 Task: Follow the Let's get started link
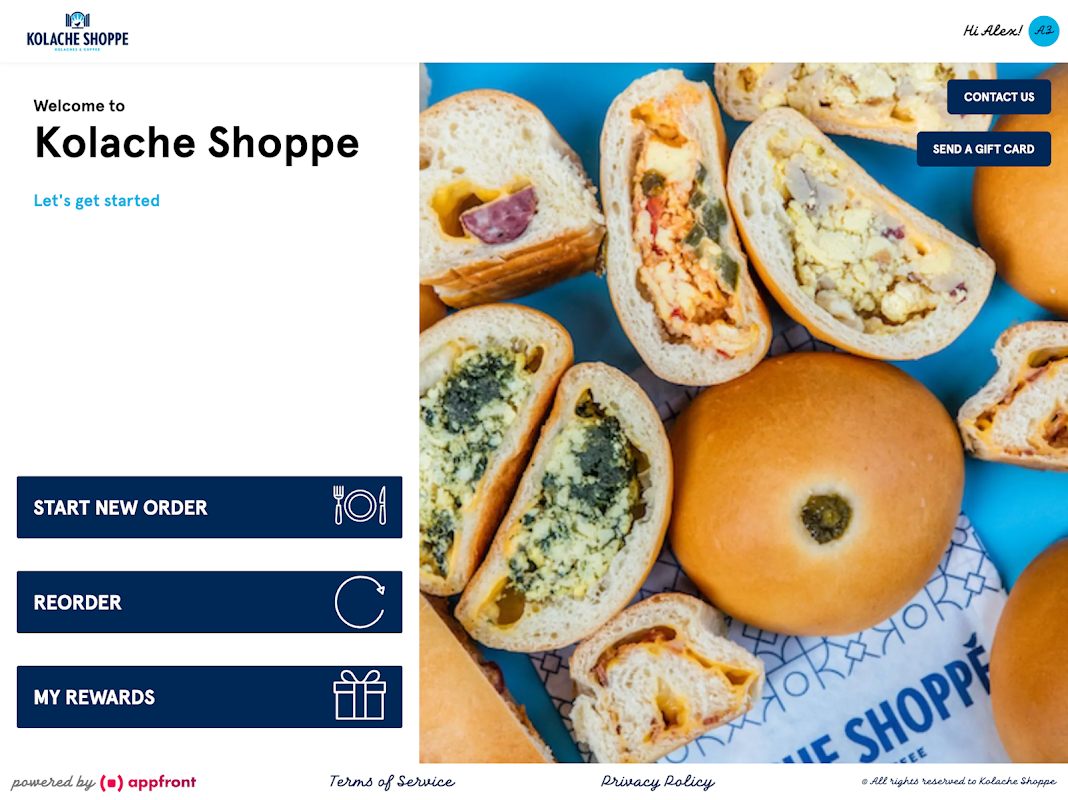tap(97, 201)
